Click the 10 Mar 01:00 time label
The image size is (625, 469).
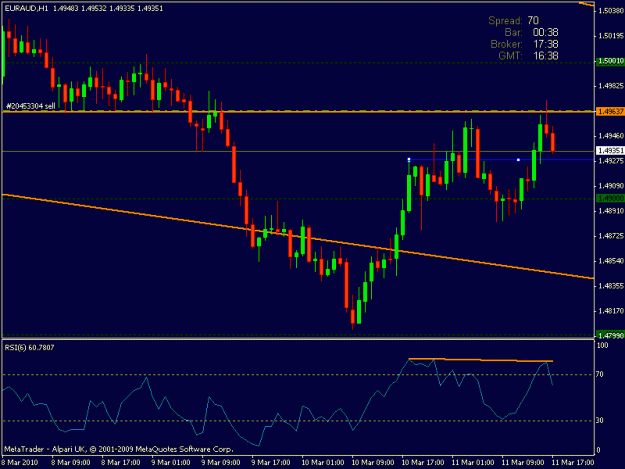pos(322,463)
